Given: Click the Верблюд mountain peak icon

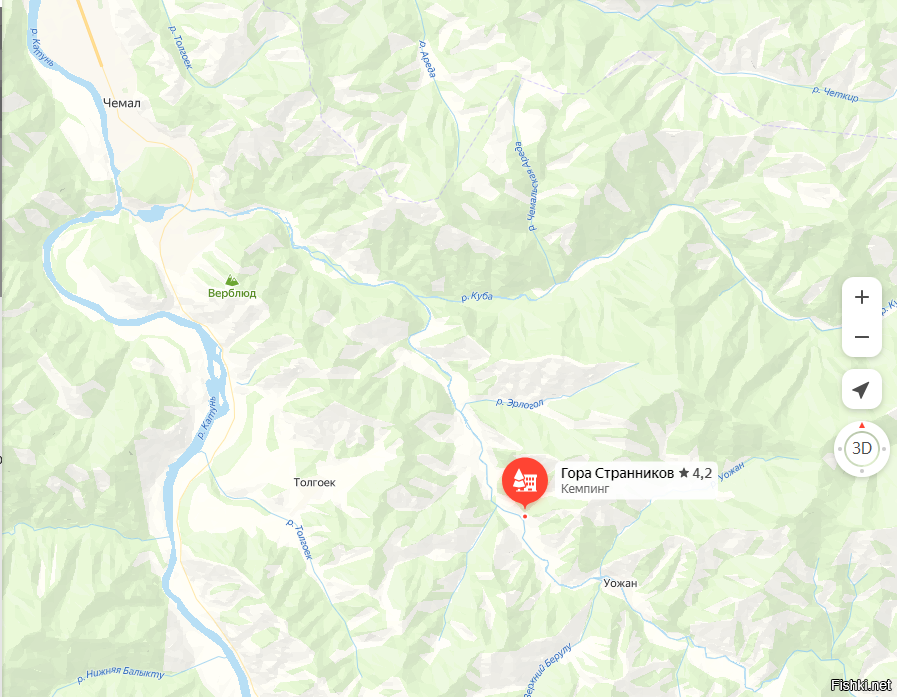Looking at the screenshot, I should [x=232, y=280].
